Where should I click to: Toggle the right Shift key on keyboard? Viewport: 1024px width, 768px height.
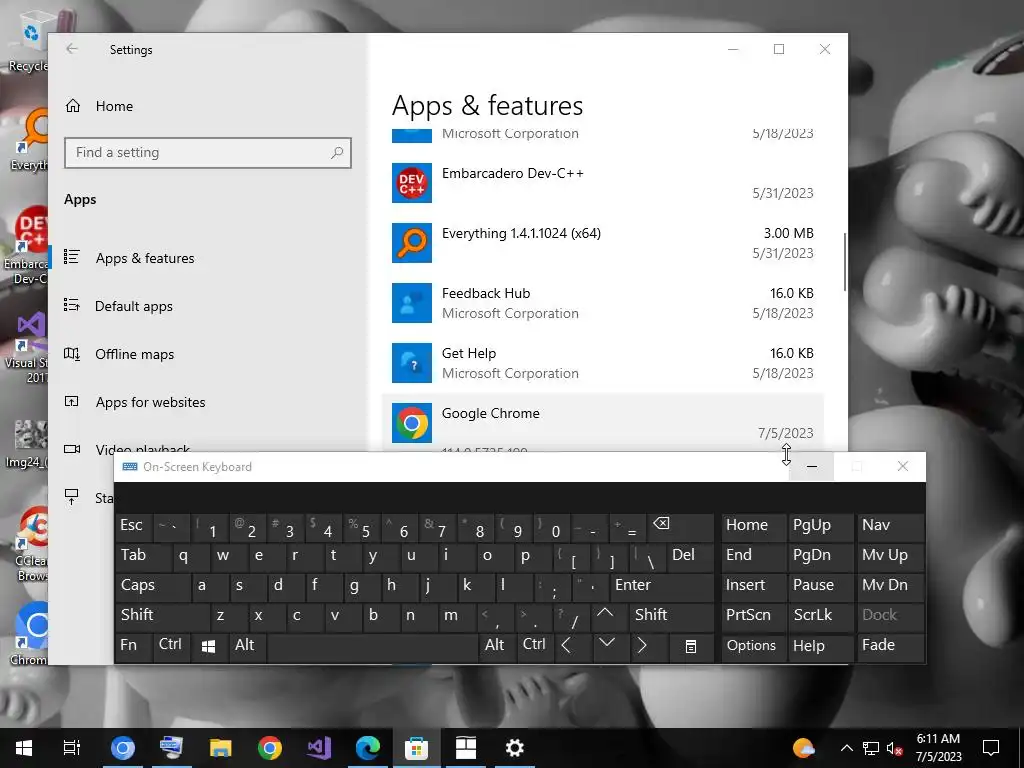671,616
